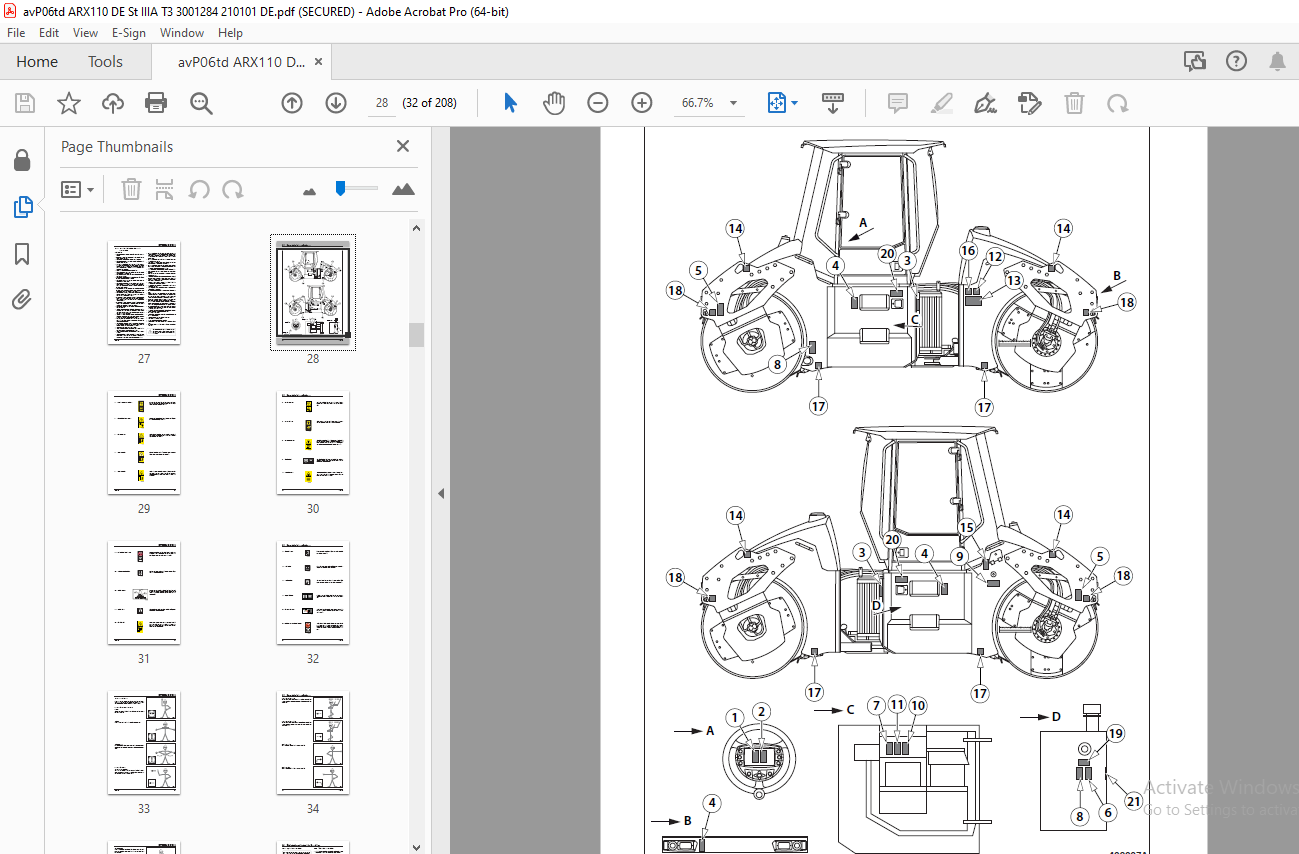Zoom out with the minus button

point(598,103)
